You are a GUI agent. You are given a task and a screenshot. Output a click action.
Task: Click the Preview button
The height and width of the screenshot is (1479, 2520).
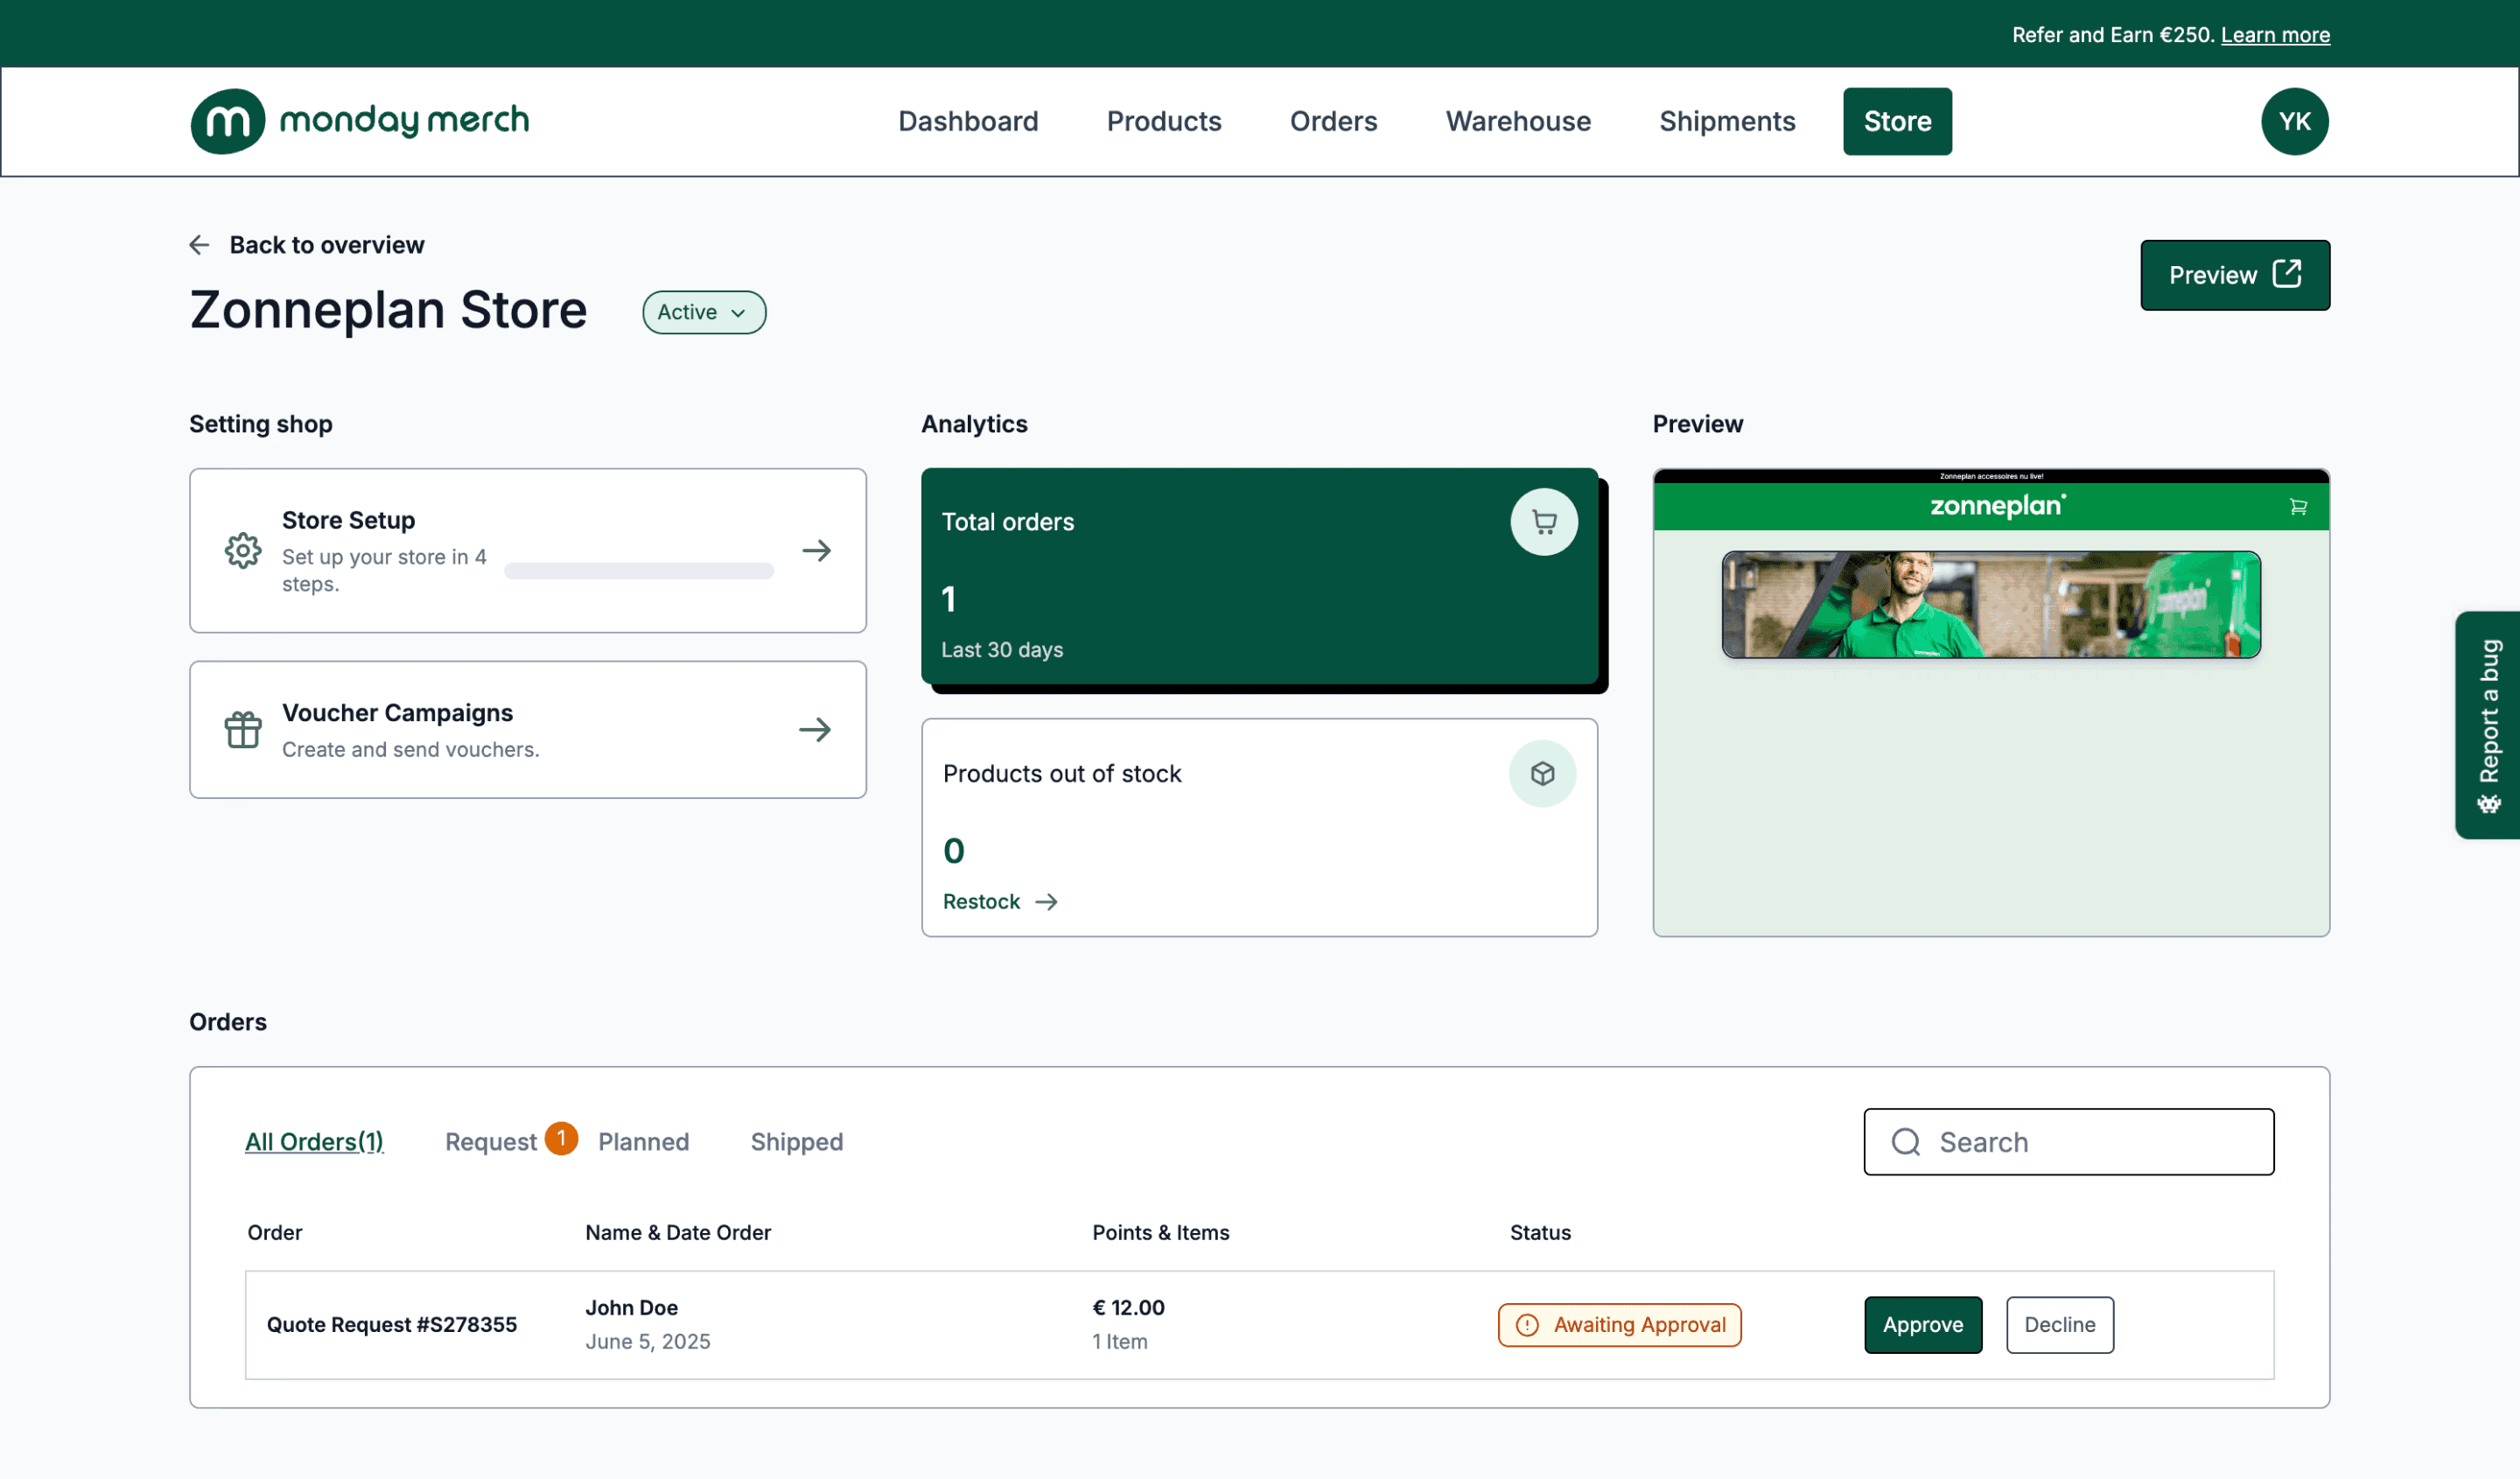(x=2235, y=275)
